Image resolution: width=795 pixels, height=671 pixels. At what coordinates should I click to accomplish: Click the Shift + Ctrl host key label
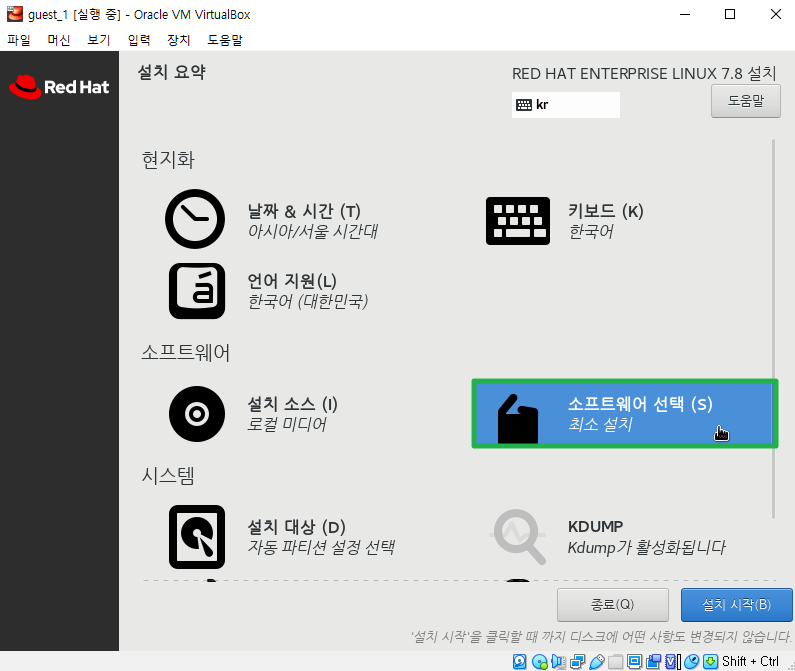[x=750, y=661]
